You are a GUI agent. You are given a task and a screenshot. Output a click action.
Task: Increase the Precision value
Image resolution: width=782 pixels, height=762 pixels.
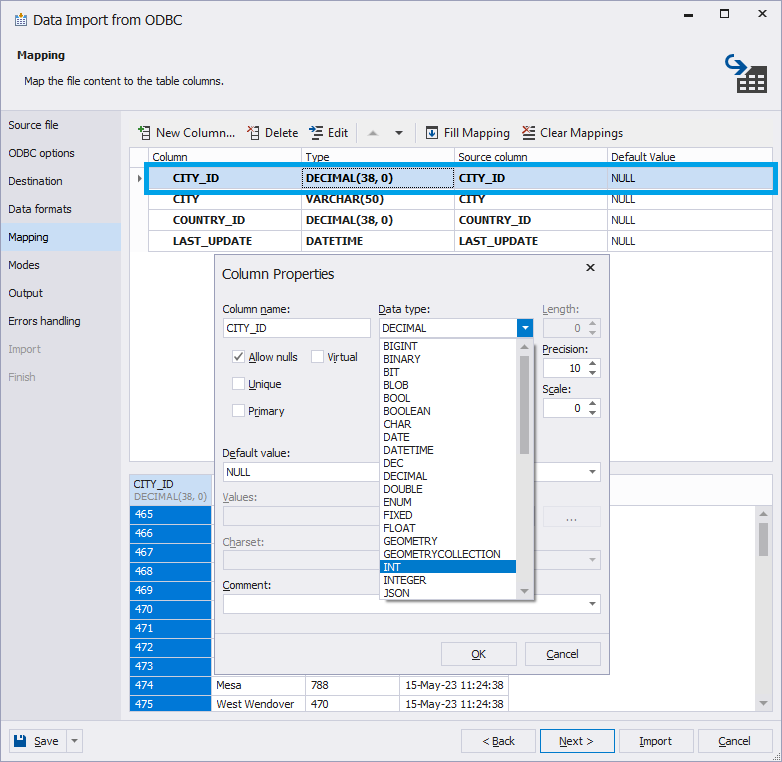pos(592,364)
